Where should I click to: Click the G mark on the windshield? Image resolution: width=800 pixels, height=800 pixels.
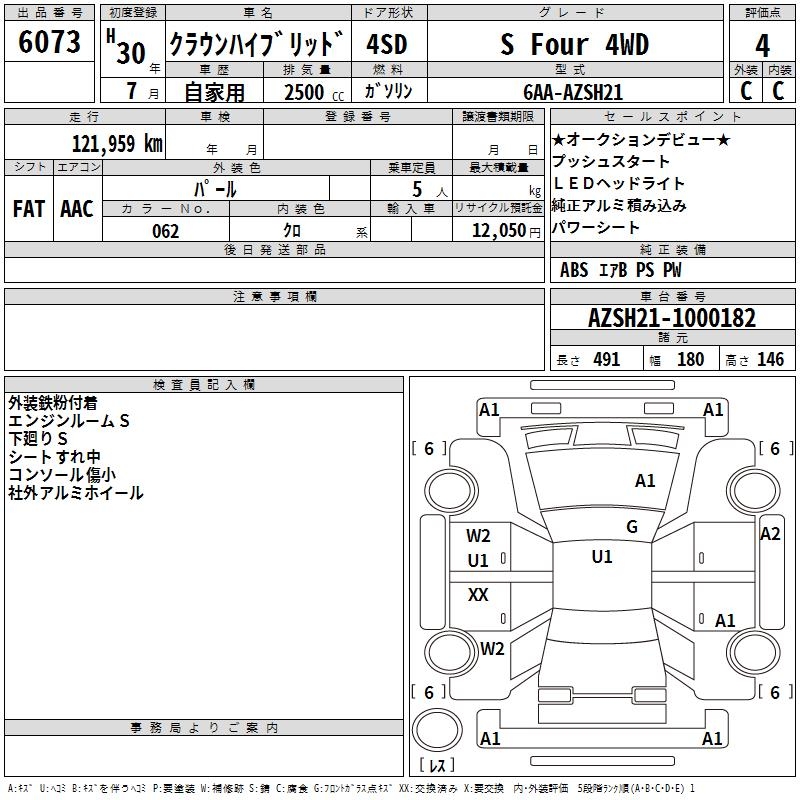pyautogui.click(x=631, y=527)
